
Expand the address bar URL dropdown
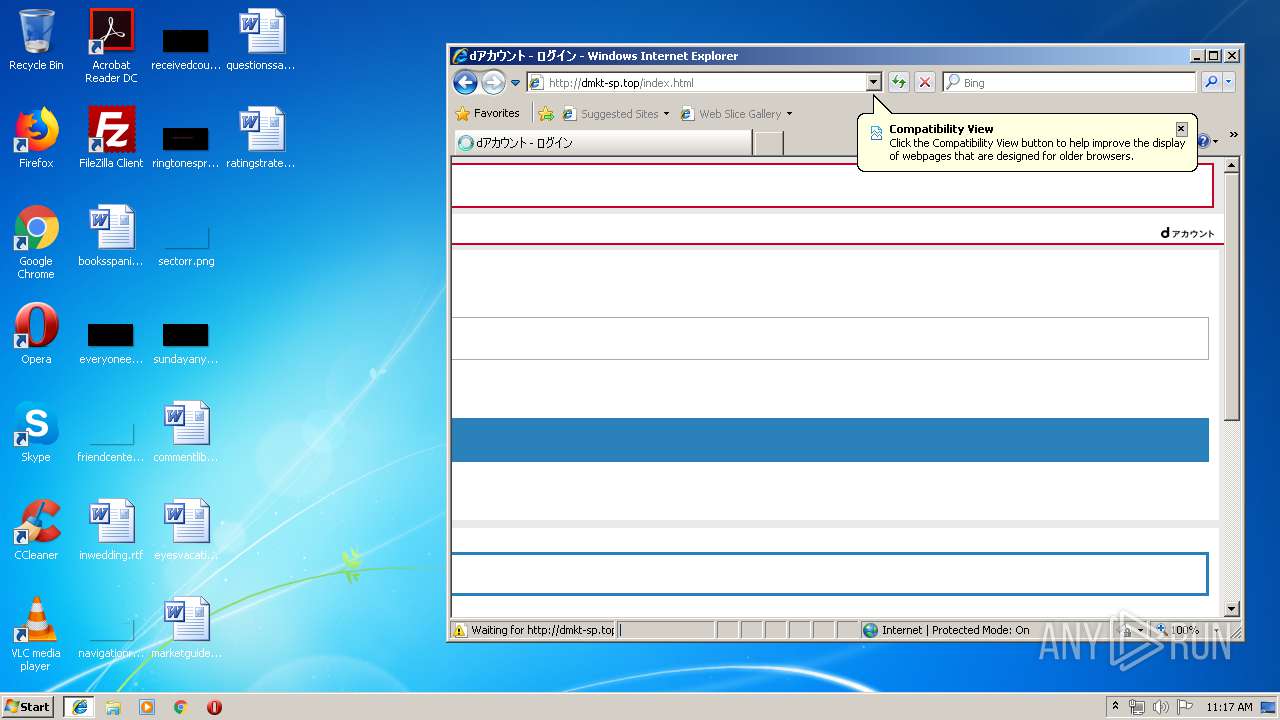pyautogui.click(x=873, y=82)
